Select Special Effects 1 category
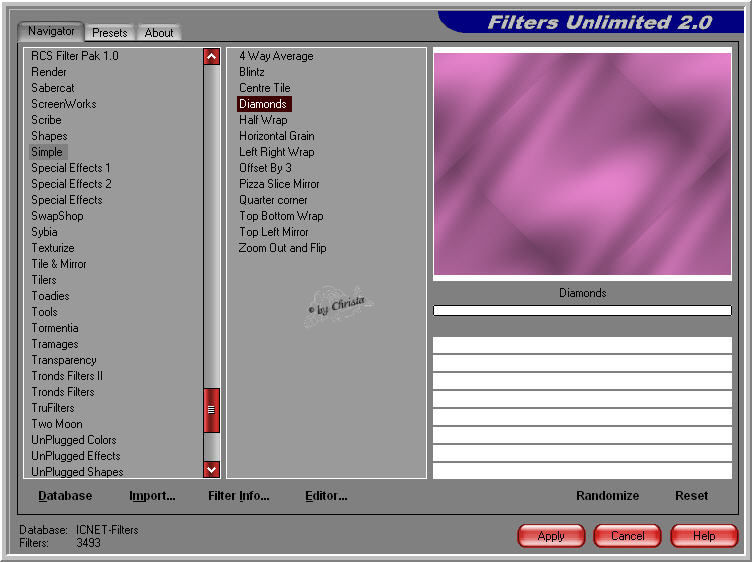Viewport: 752px width, 562px height. coord(70,168)
